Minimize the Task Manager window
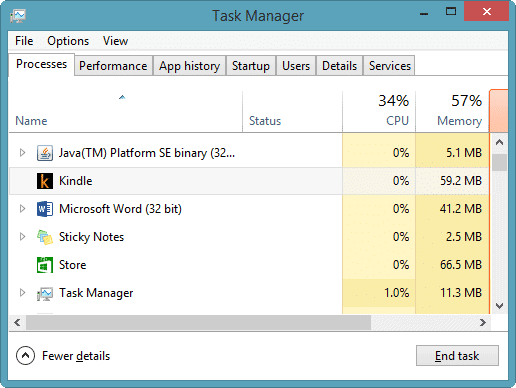Image resolution: width=516 pixels, height=388 pixels. 424,13
